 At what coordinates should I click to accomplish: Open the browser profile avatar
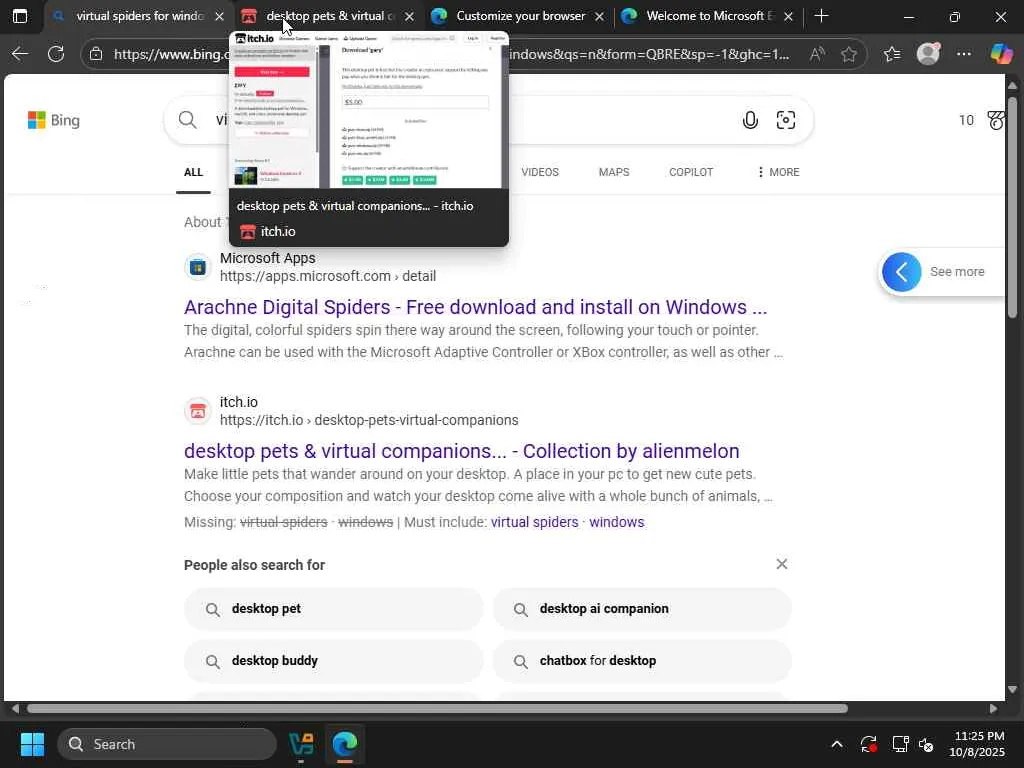[x=928, y=54]
